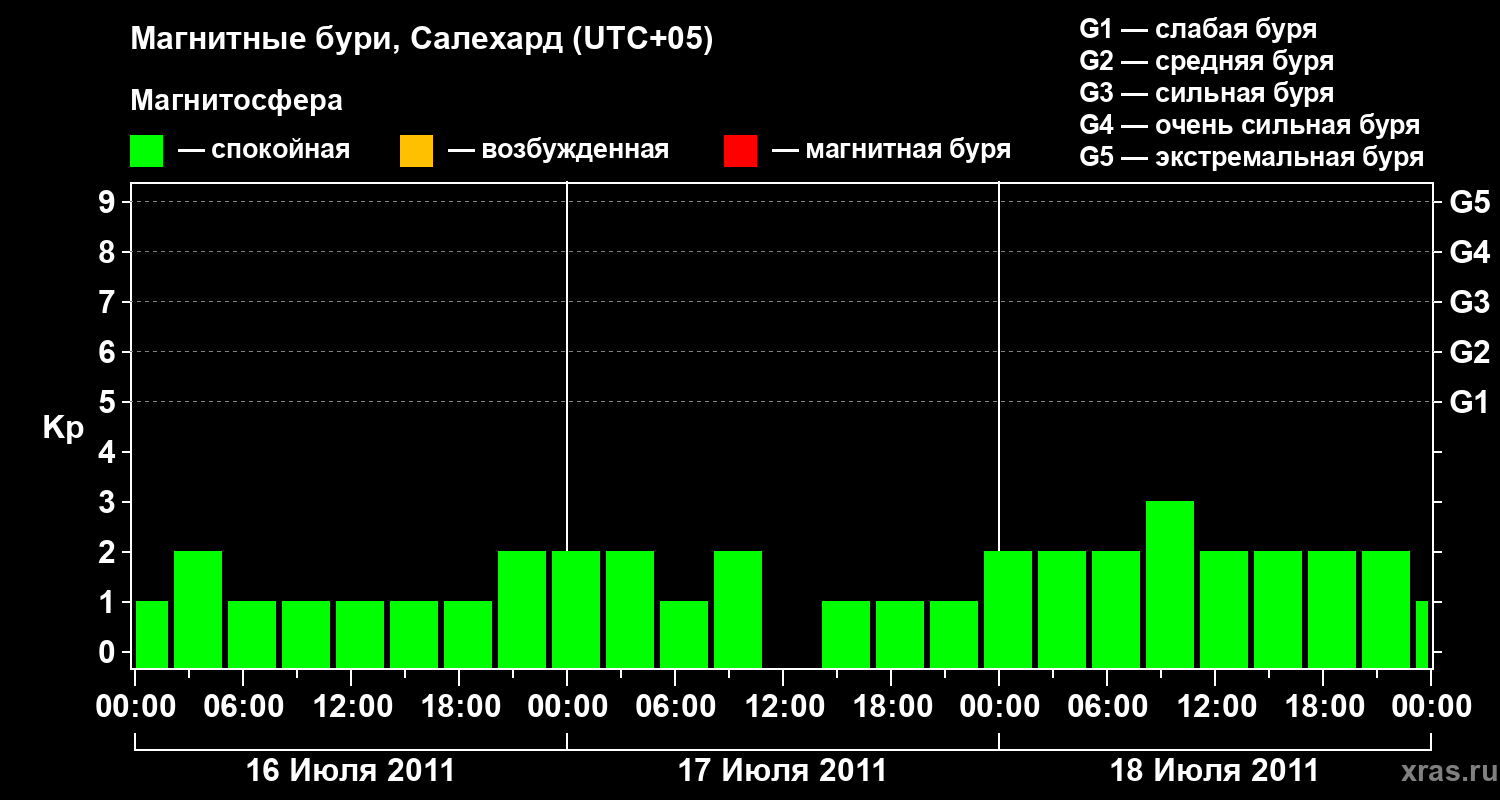Viewport: 1500px width, 800px height.
Task: Click the '— спокойная' legend label
Action: [264, 151]
